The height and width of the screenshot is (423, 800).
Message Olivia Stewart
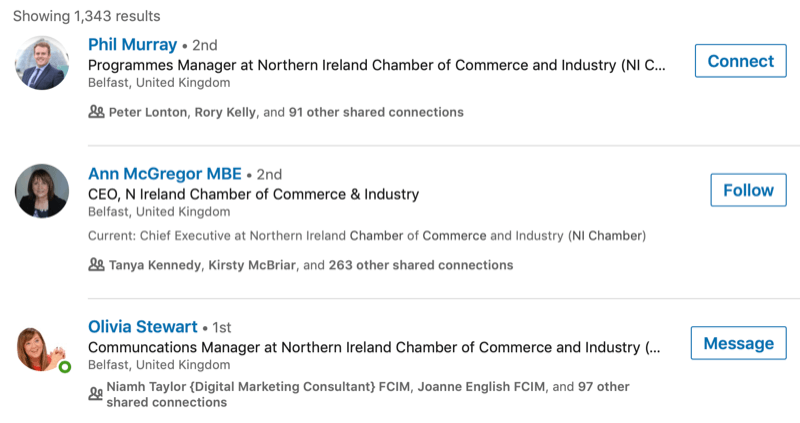coord(738,343)
